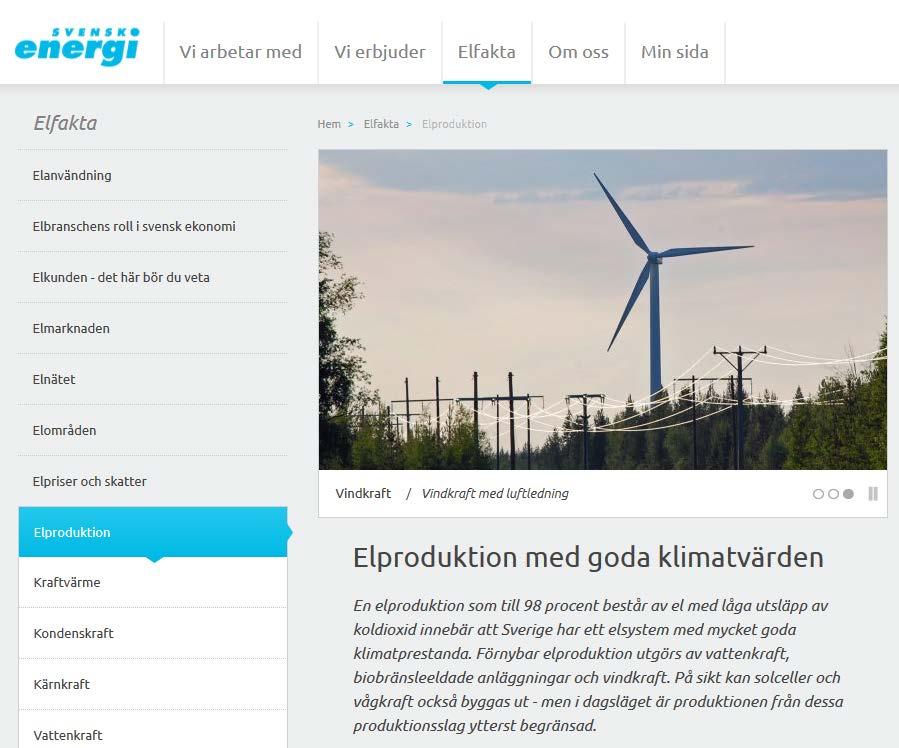Click the wind turbine slideshow image
The height and width of the screenshot is (748, 899).
click(x=603, y=310)
